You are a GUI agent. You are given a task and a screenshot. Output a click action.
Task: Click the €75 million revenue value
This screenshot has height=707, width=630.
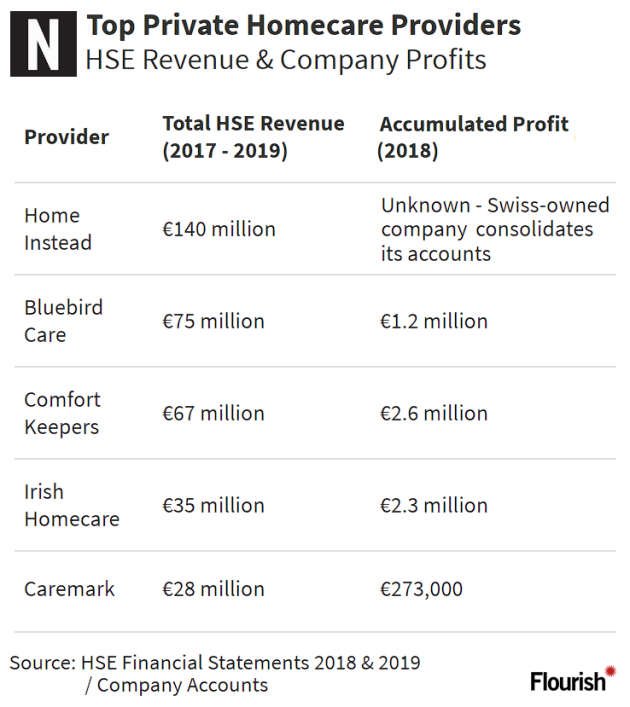tap(213, 321)
